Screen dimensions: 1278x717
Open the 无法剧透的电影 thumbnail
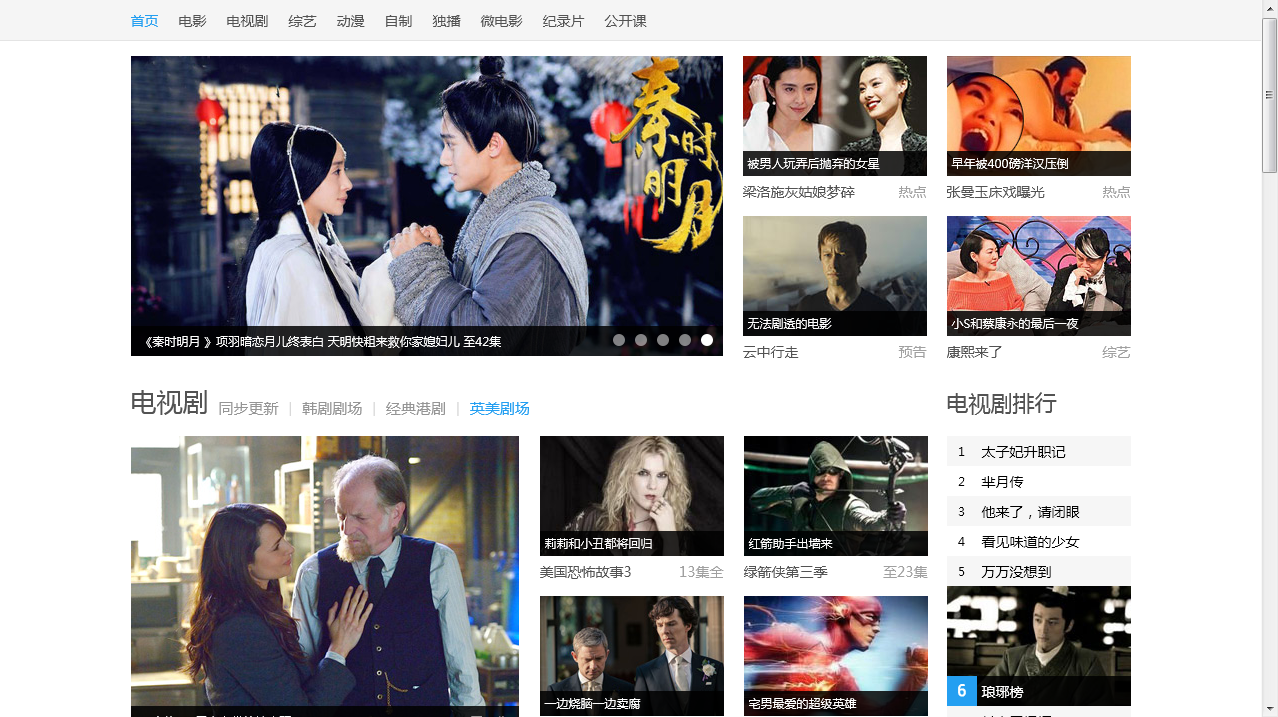[x=835, y=276]
